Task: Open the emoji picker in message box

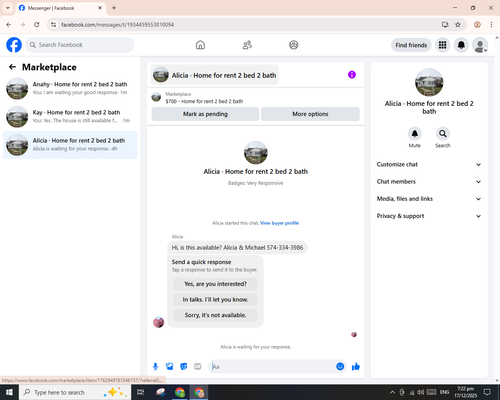Action: pos(340,367)
